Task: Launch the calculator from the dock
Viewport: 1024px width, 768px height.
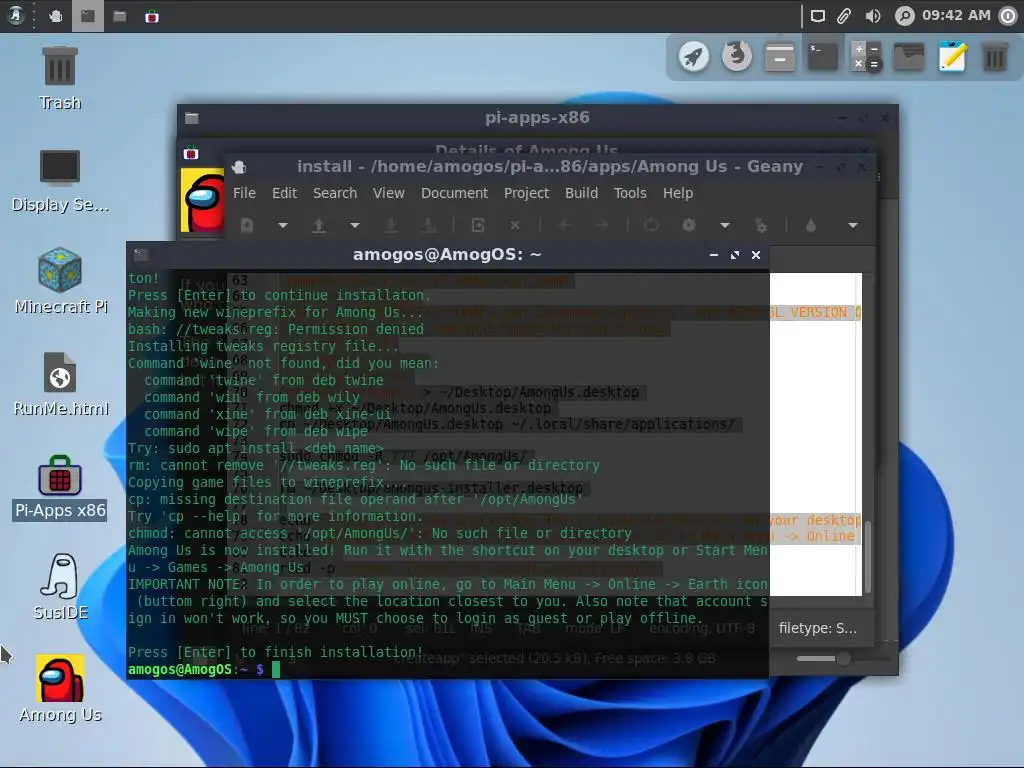Action: (867, 57)
